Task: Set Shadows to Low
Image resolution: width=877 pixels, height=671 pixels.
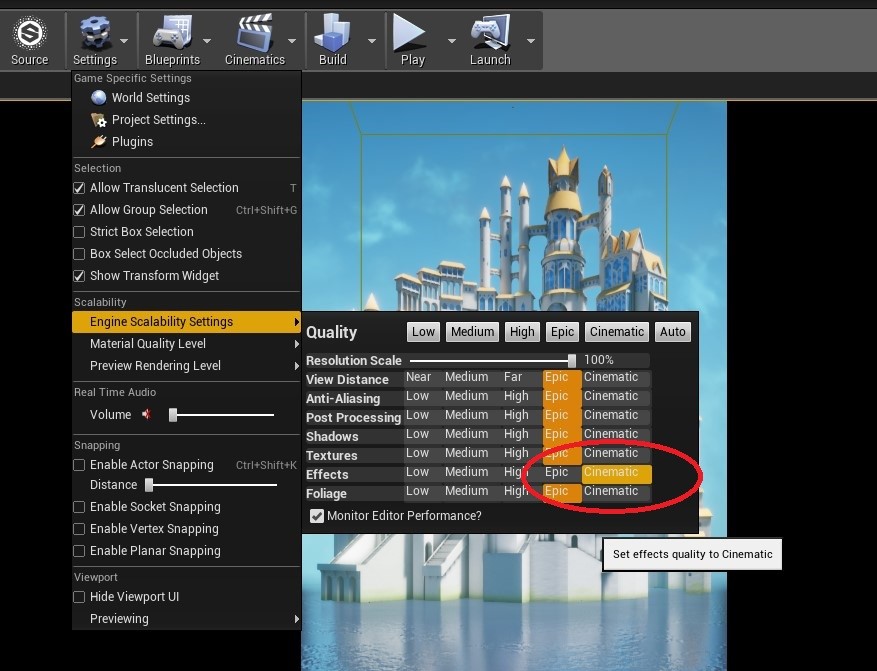Action: (423, 434)
